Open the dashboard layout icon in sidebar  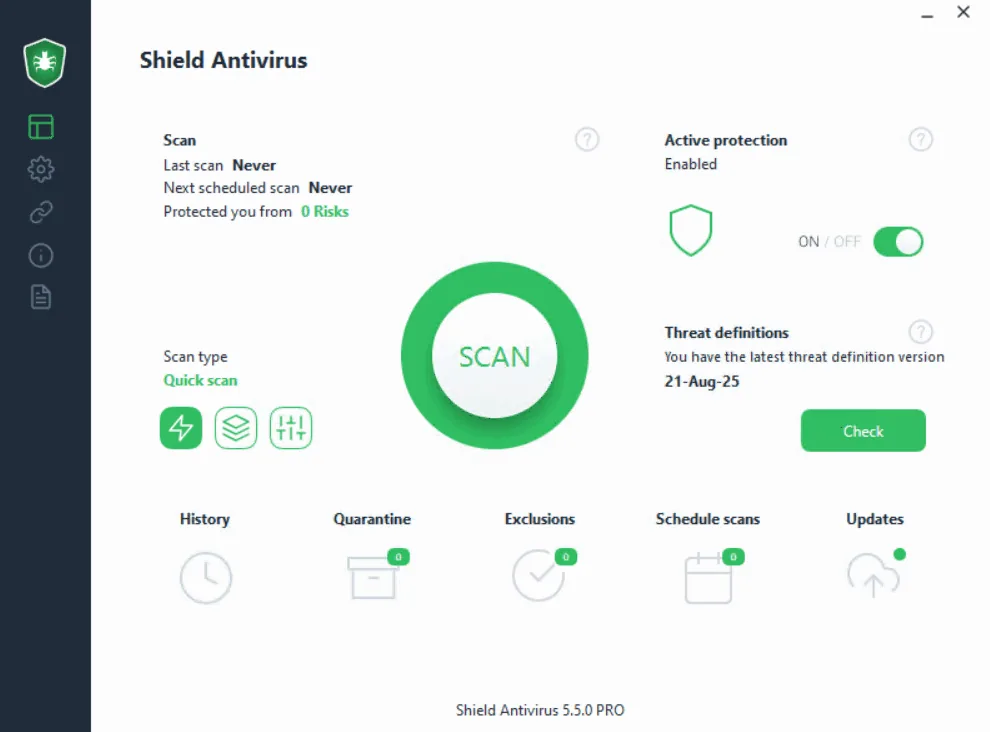coord(41,127)
